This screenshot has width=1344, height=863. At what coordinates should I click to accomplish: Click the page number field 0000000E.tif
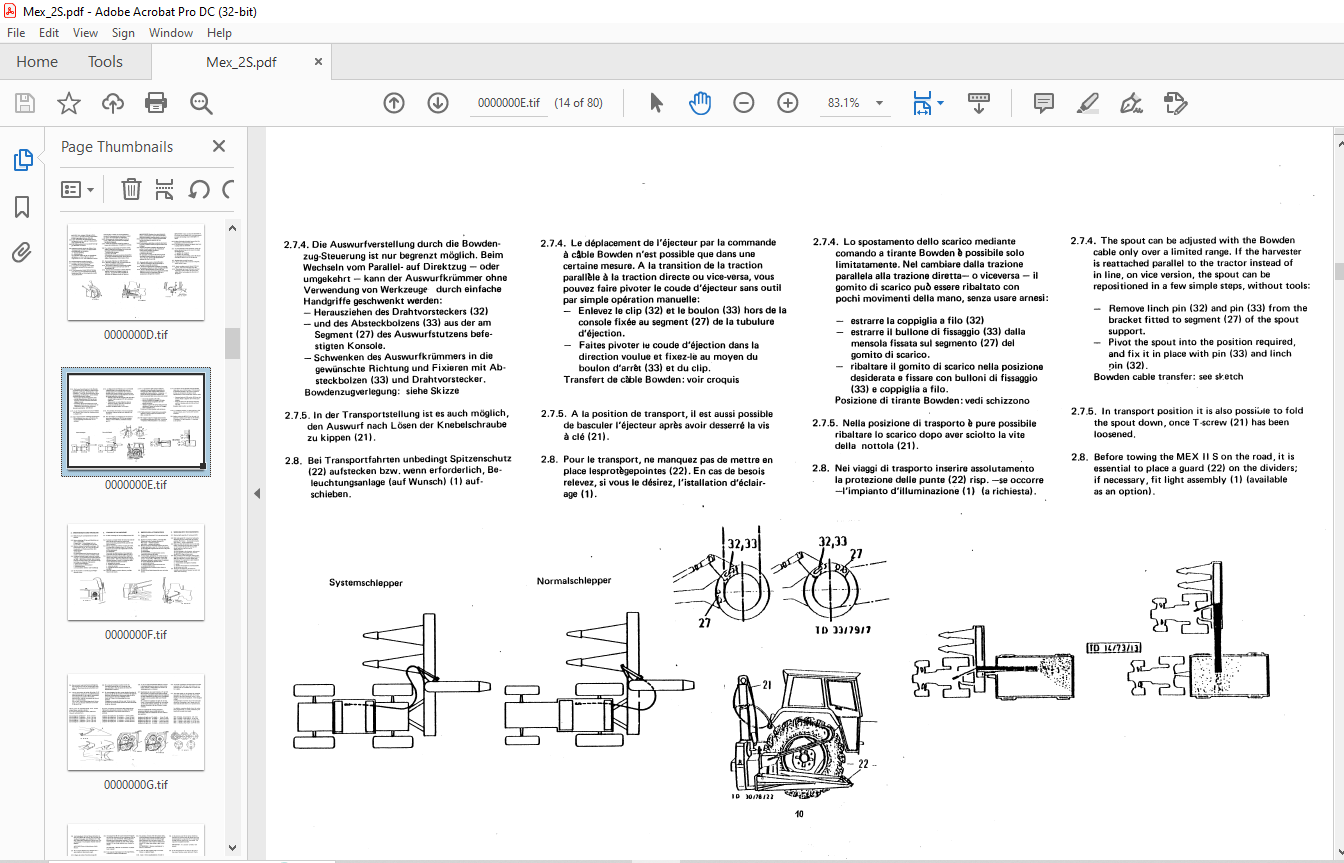pyautogui.click(x=509, y=103)
